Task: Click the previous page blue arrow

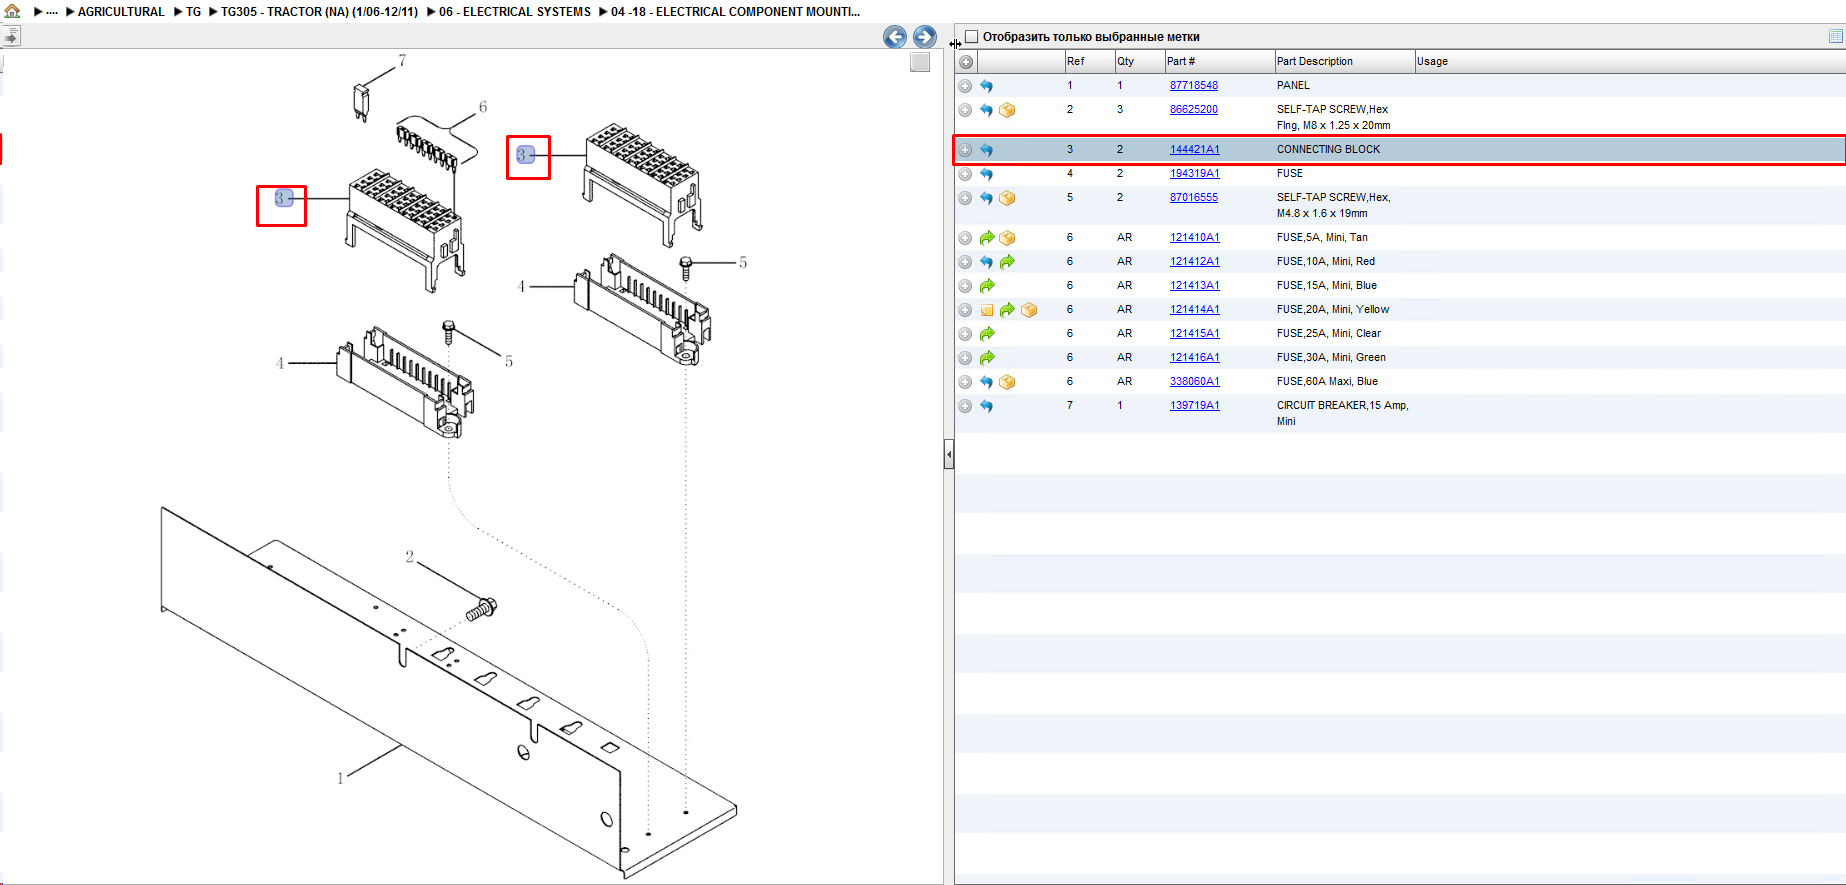Action: (x=895, y=37)
